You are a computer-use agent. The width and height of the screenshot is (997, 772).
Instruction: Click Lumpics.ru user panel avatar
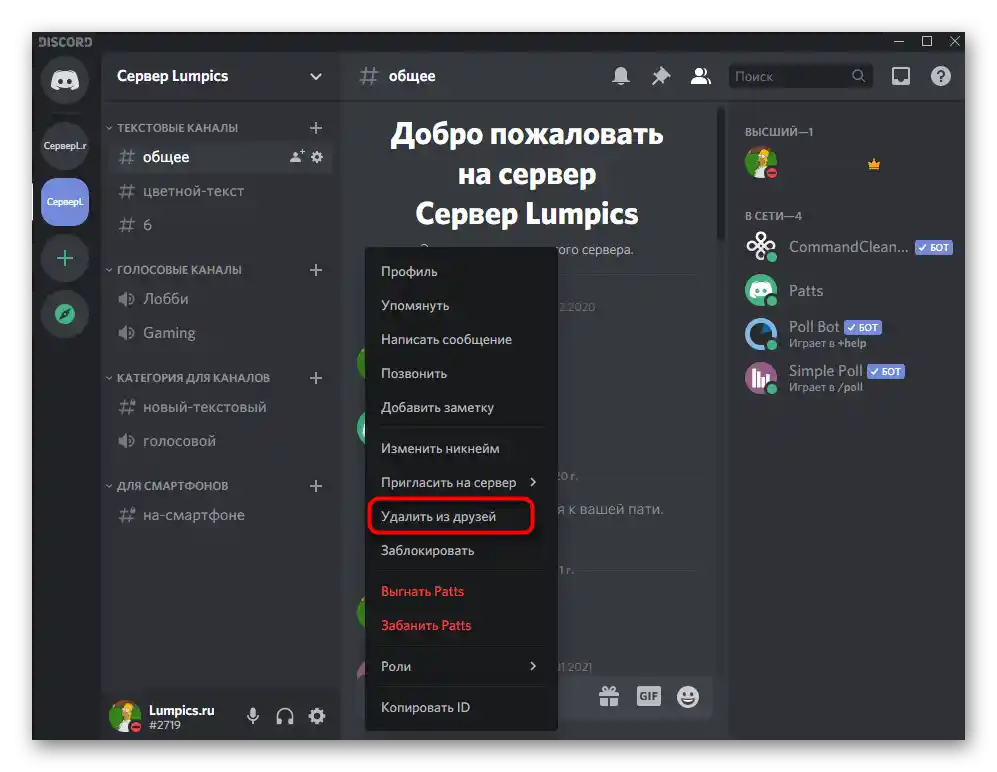pos(125,716)
